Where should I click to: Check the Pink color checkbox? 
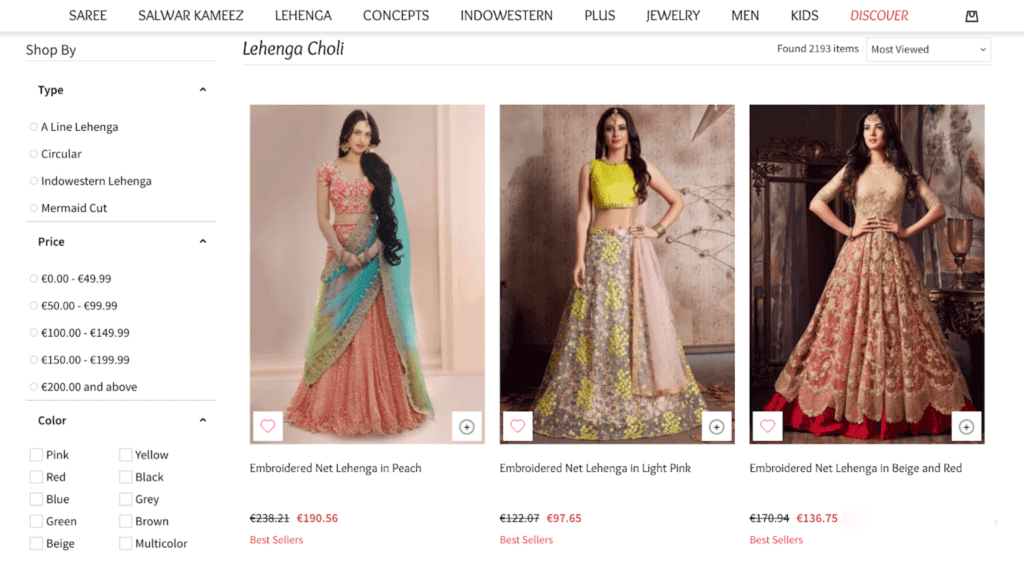(37, 455)
